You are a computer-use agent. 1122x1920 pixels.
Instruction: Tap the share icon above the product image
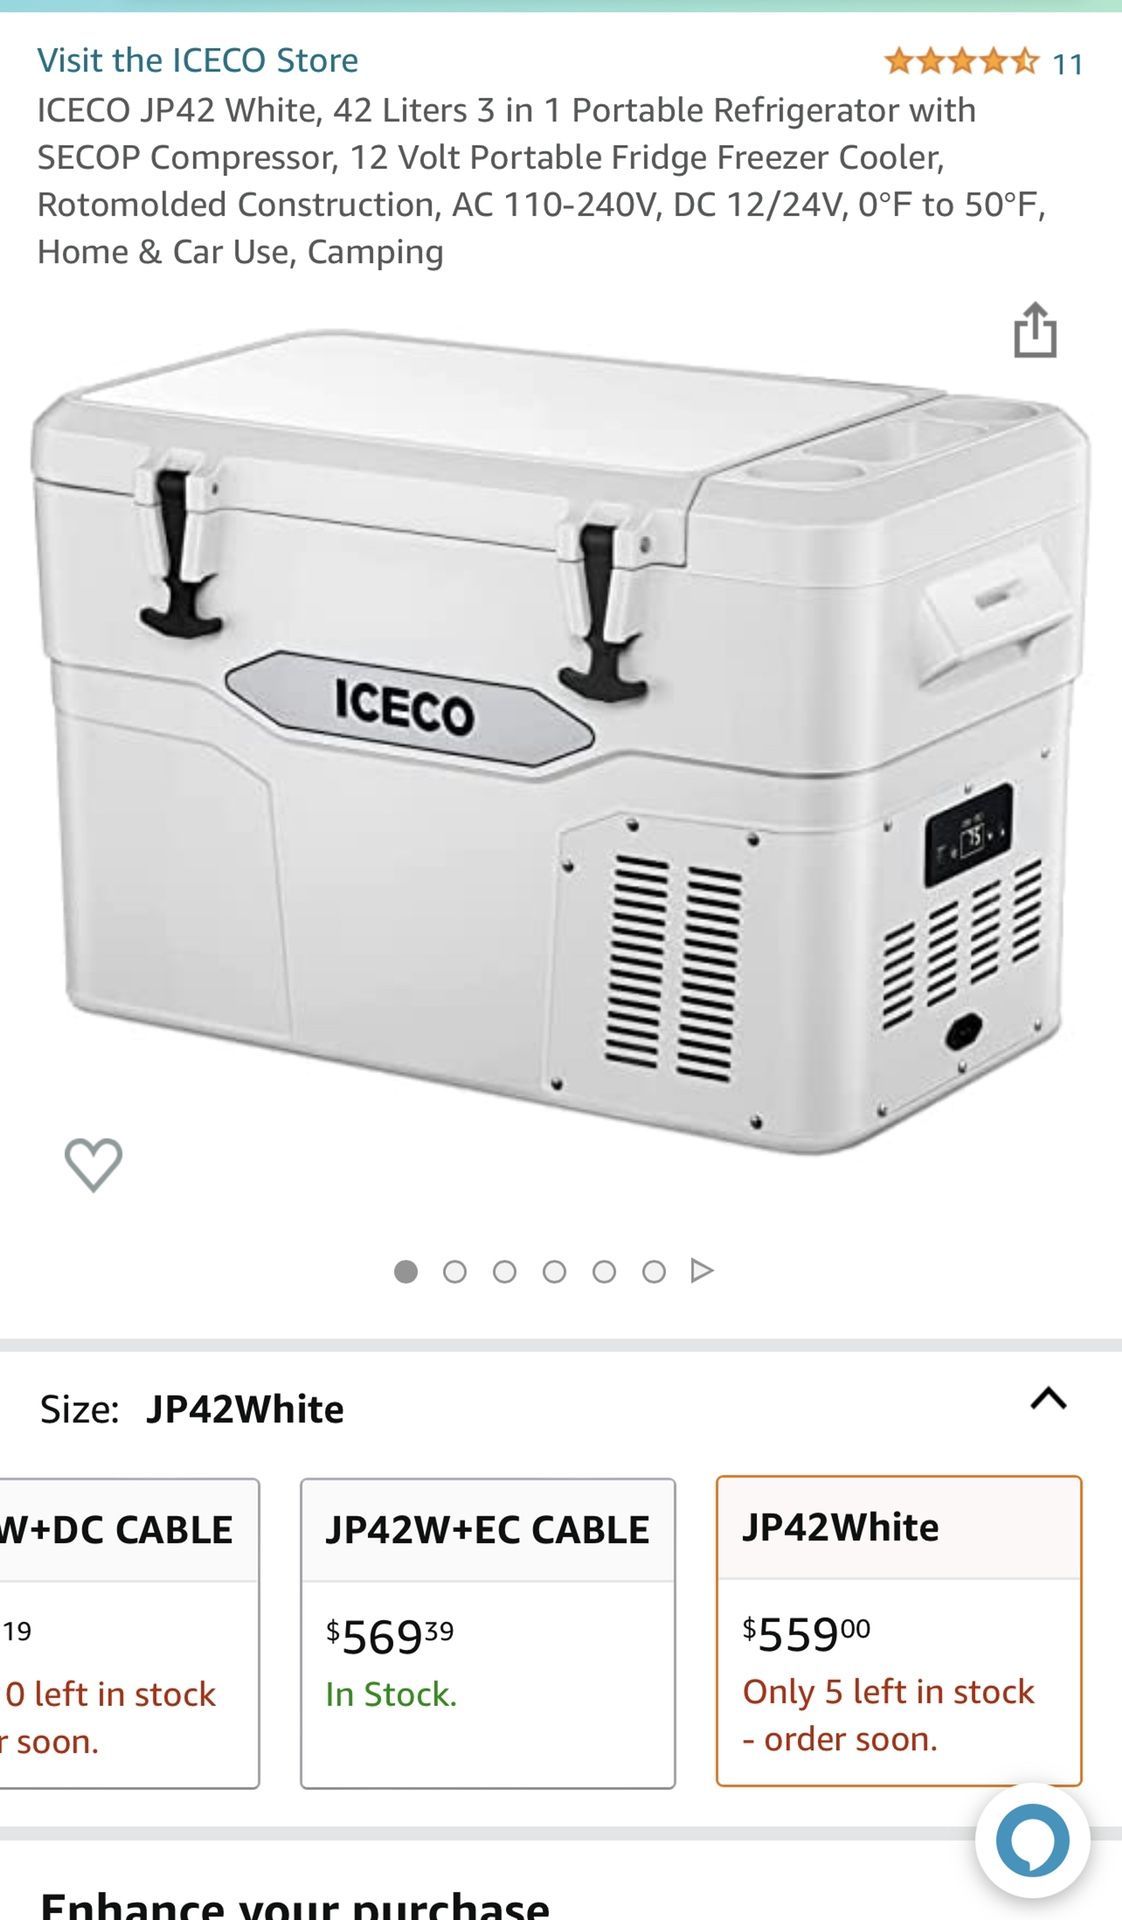point(1035,330)
